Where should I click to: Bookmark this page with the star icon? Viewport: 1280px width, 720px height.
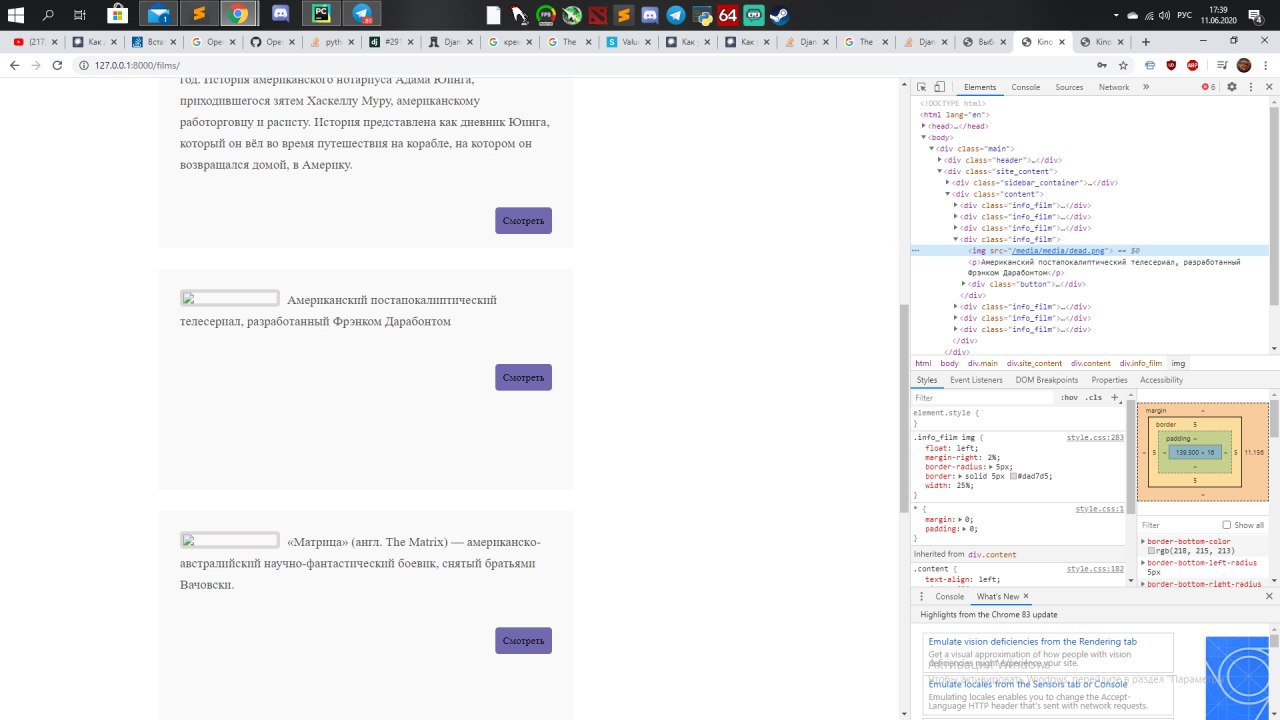[1123, 65]
